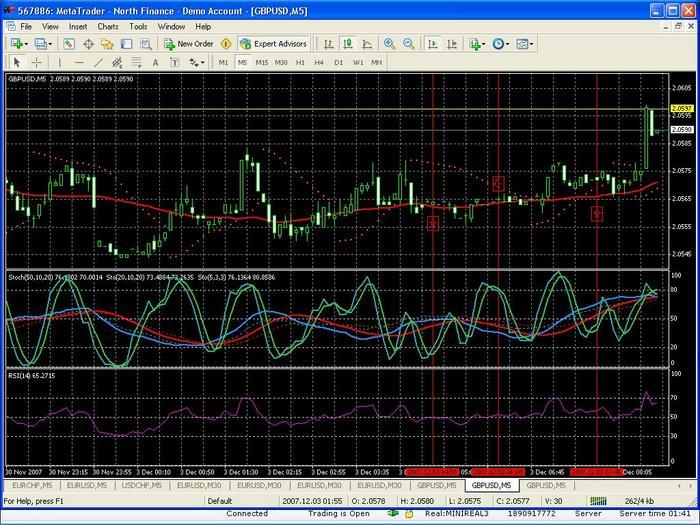Switch chart to MN timeframe
Image resolution: width=700 pixels, height=525 pixels.
377,62
